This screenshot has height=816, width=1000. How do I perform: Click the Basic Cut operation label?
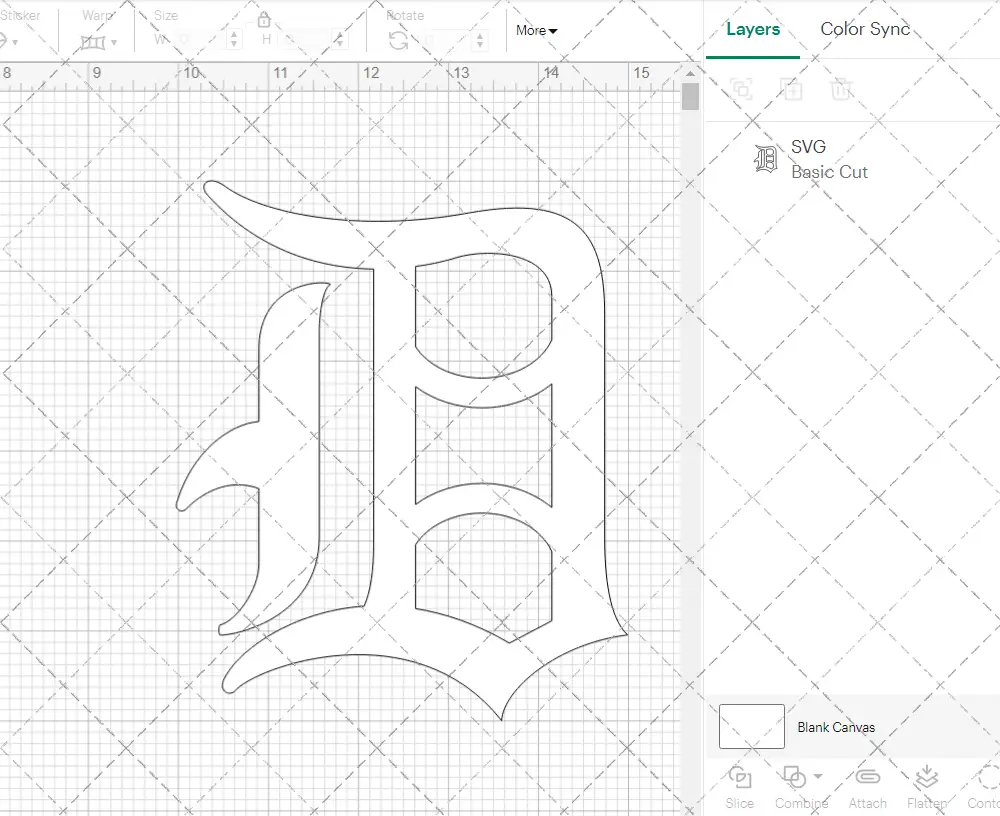point(829,172)
